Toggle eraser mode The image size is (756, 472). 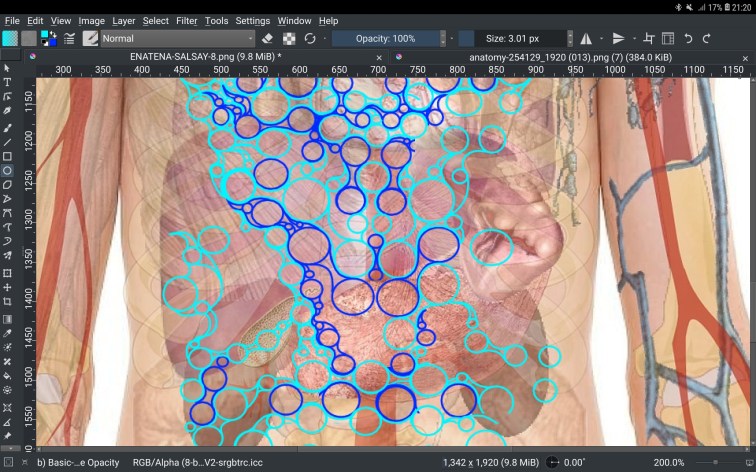[267, 38]
